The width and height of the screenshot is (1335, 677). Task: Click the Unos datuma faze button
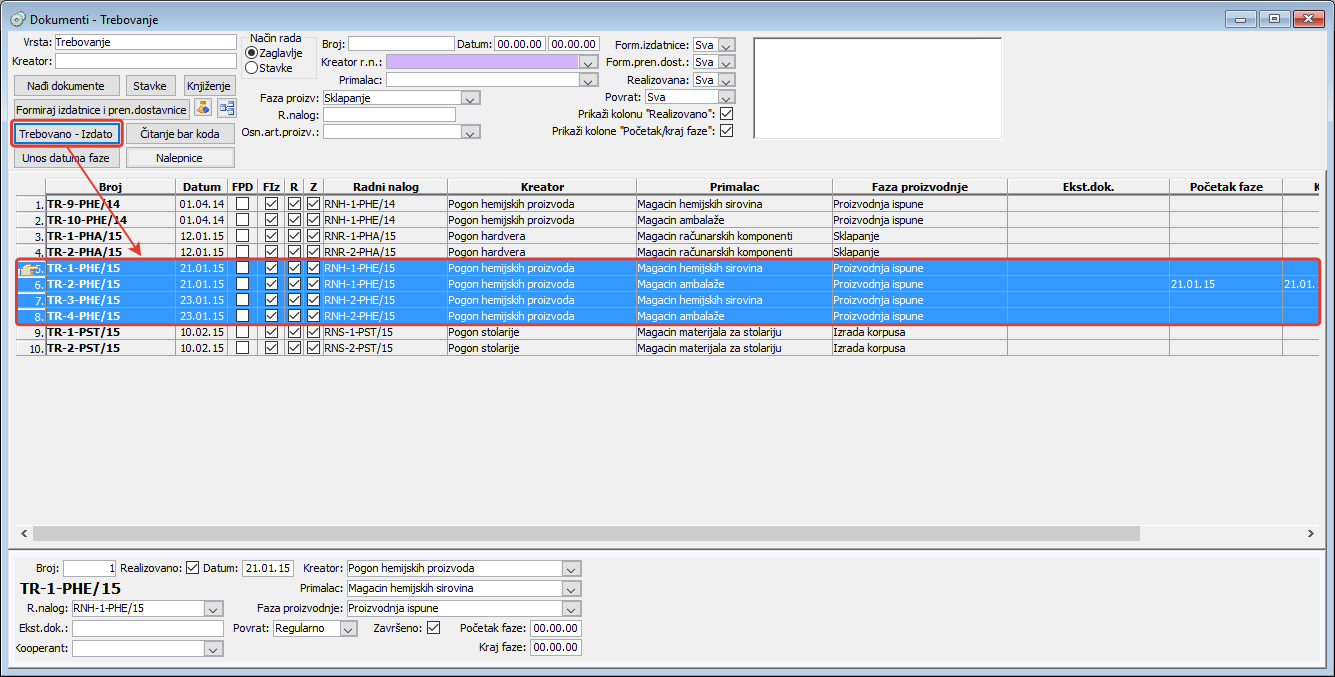coord(66,157)
